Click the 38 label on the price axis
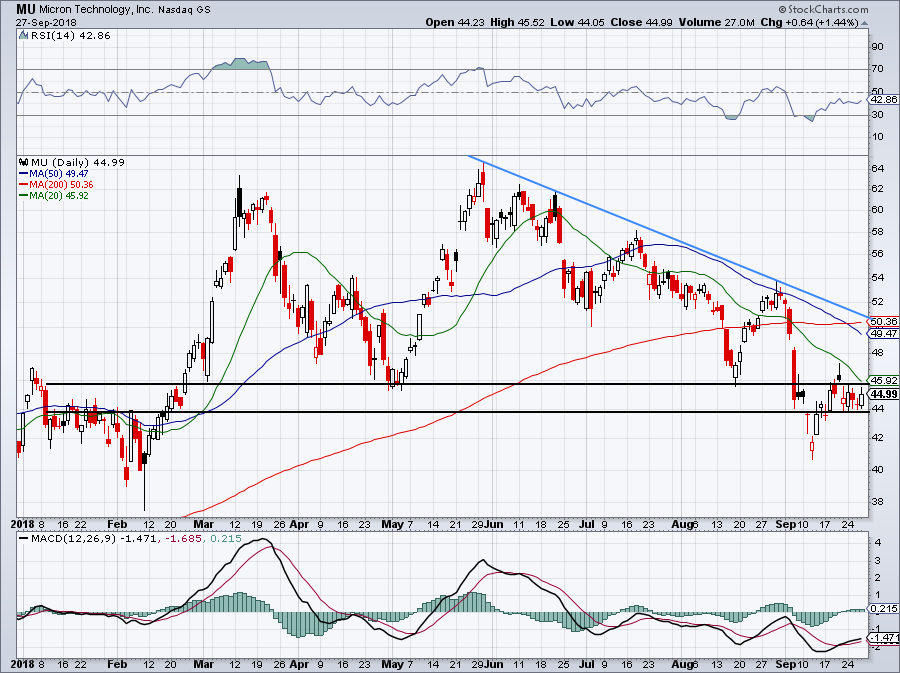The width and height of the screenshot is (900, 673). [x=877, y=501]
